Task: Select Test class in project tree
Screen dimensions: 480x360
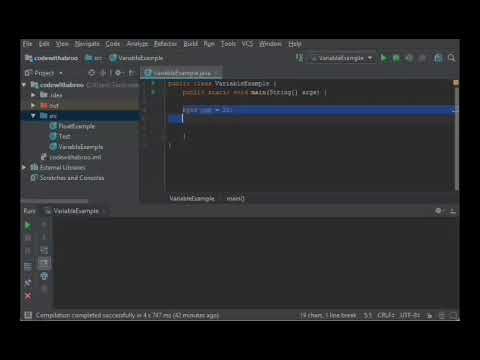Action: [x=60, y=137]
